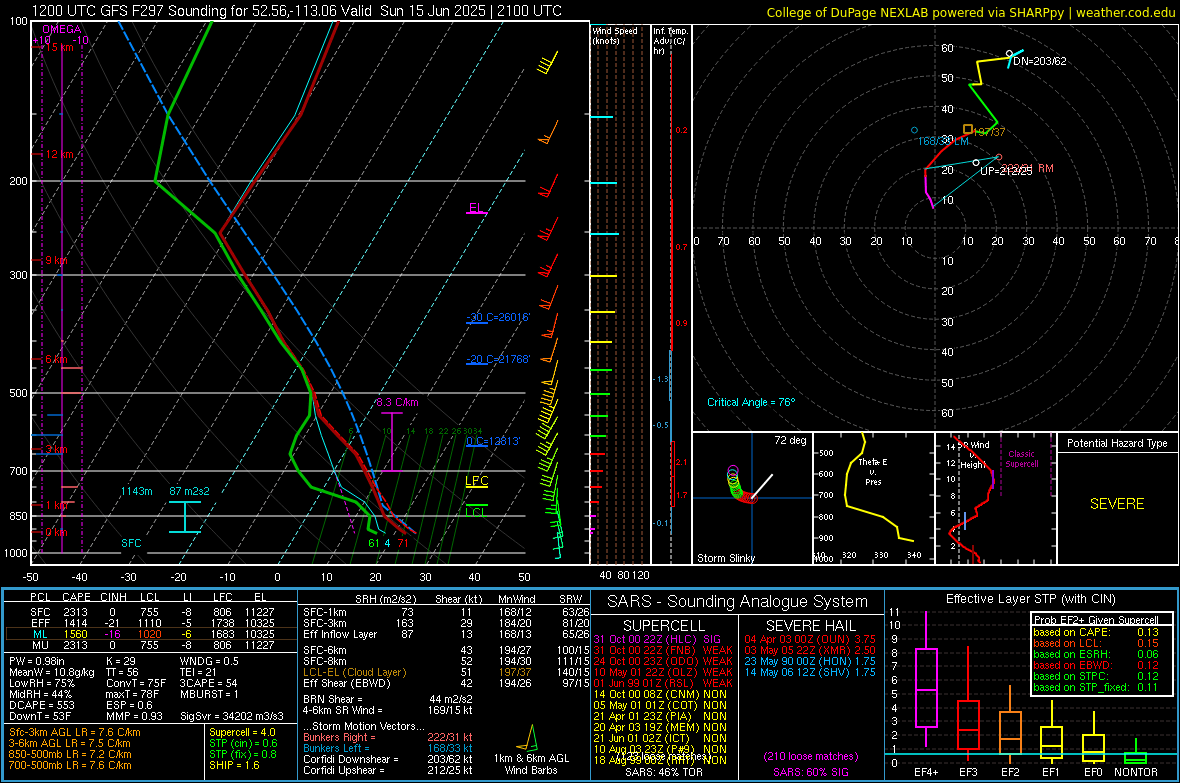Click the Wind Speed (knots) panel header

tap(615, 35)
